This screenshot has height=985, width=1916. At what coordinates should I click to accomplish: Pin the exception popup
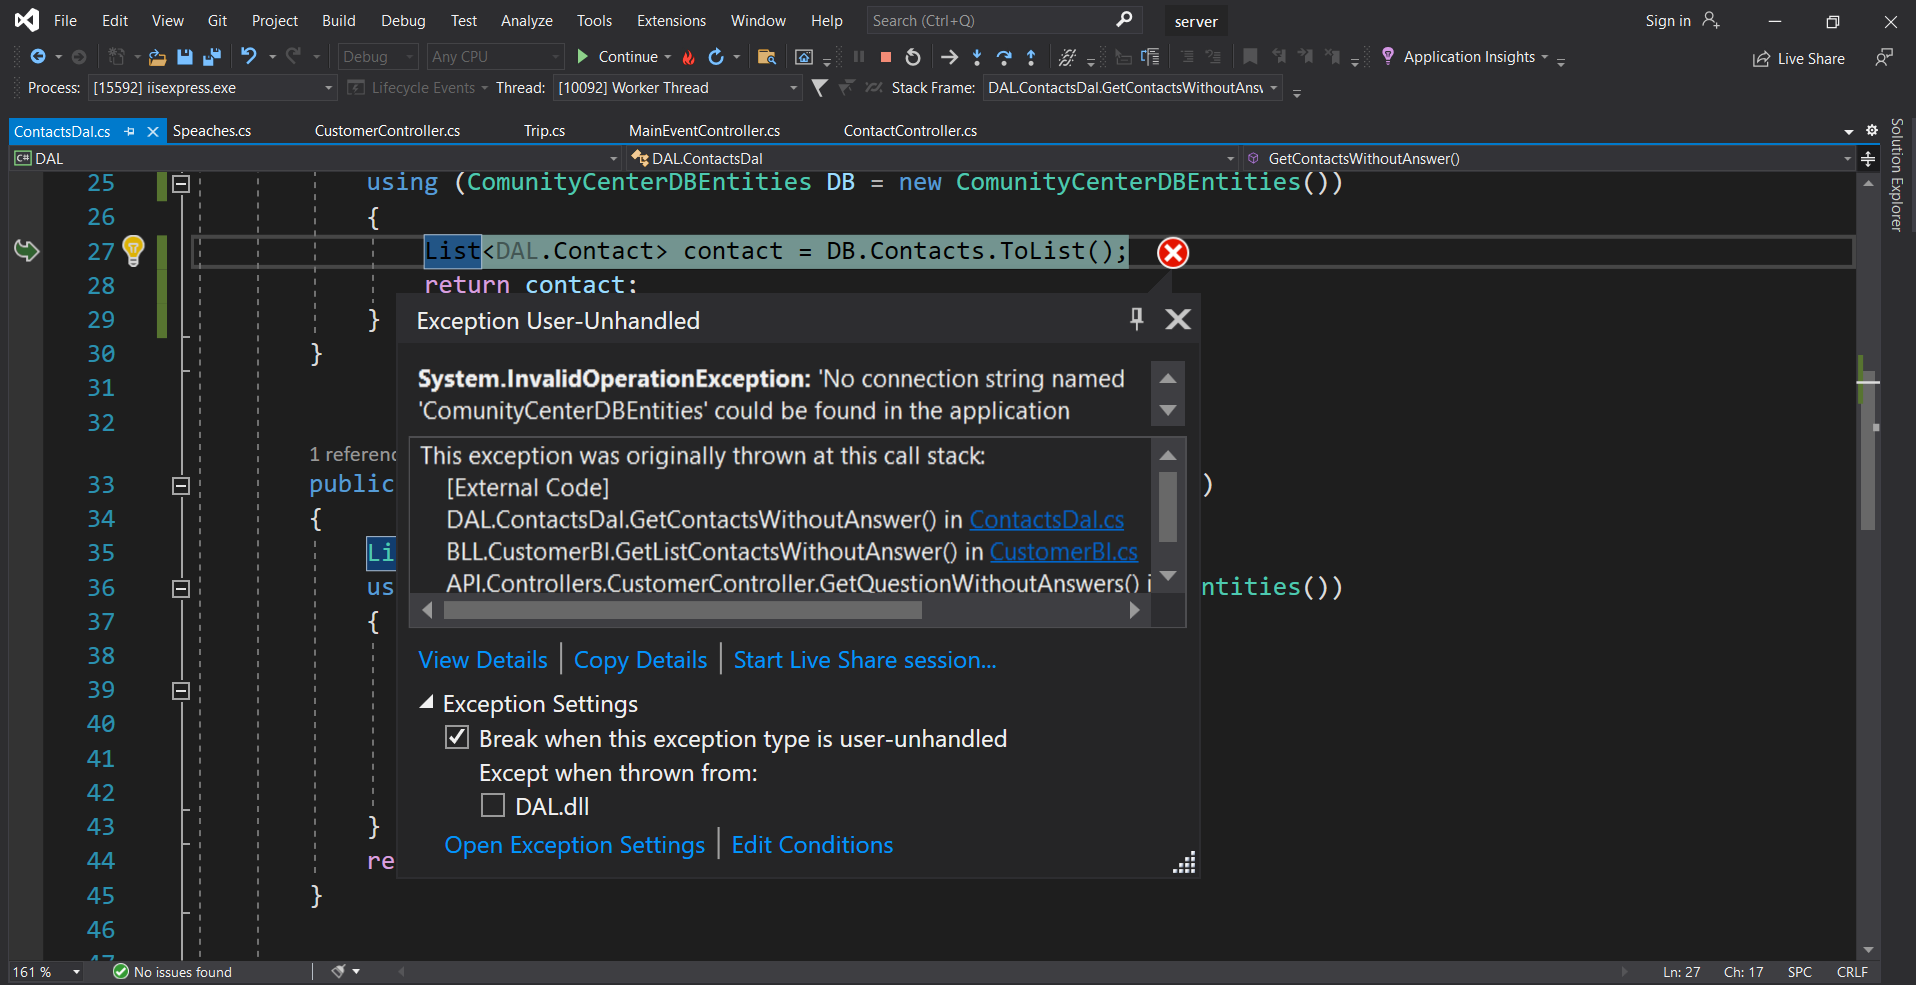[1136, 319]
